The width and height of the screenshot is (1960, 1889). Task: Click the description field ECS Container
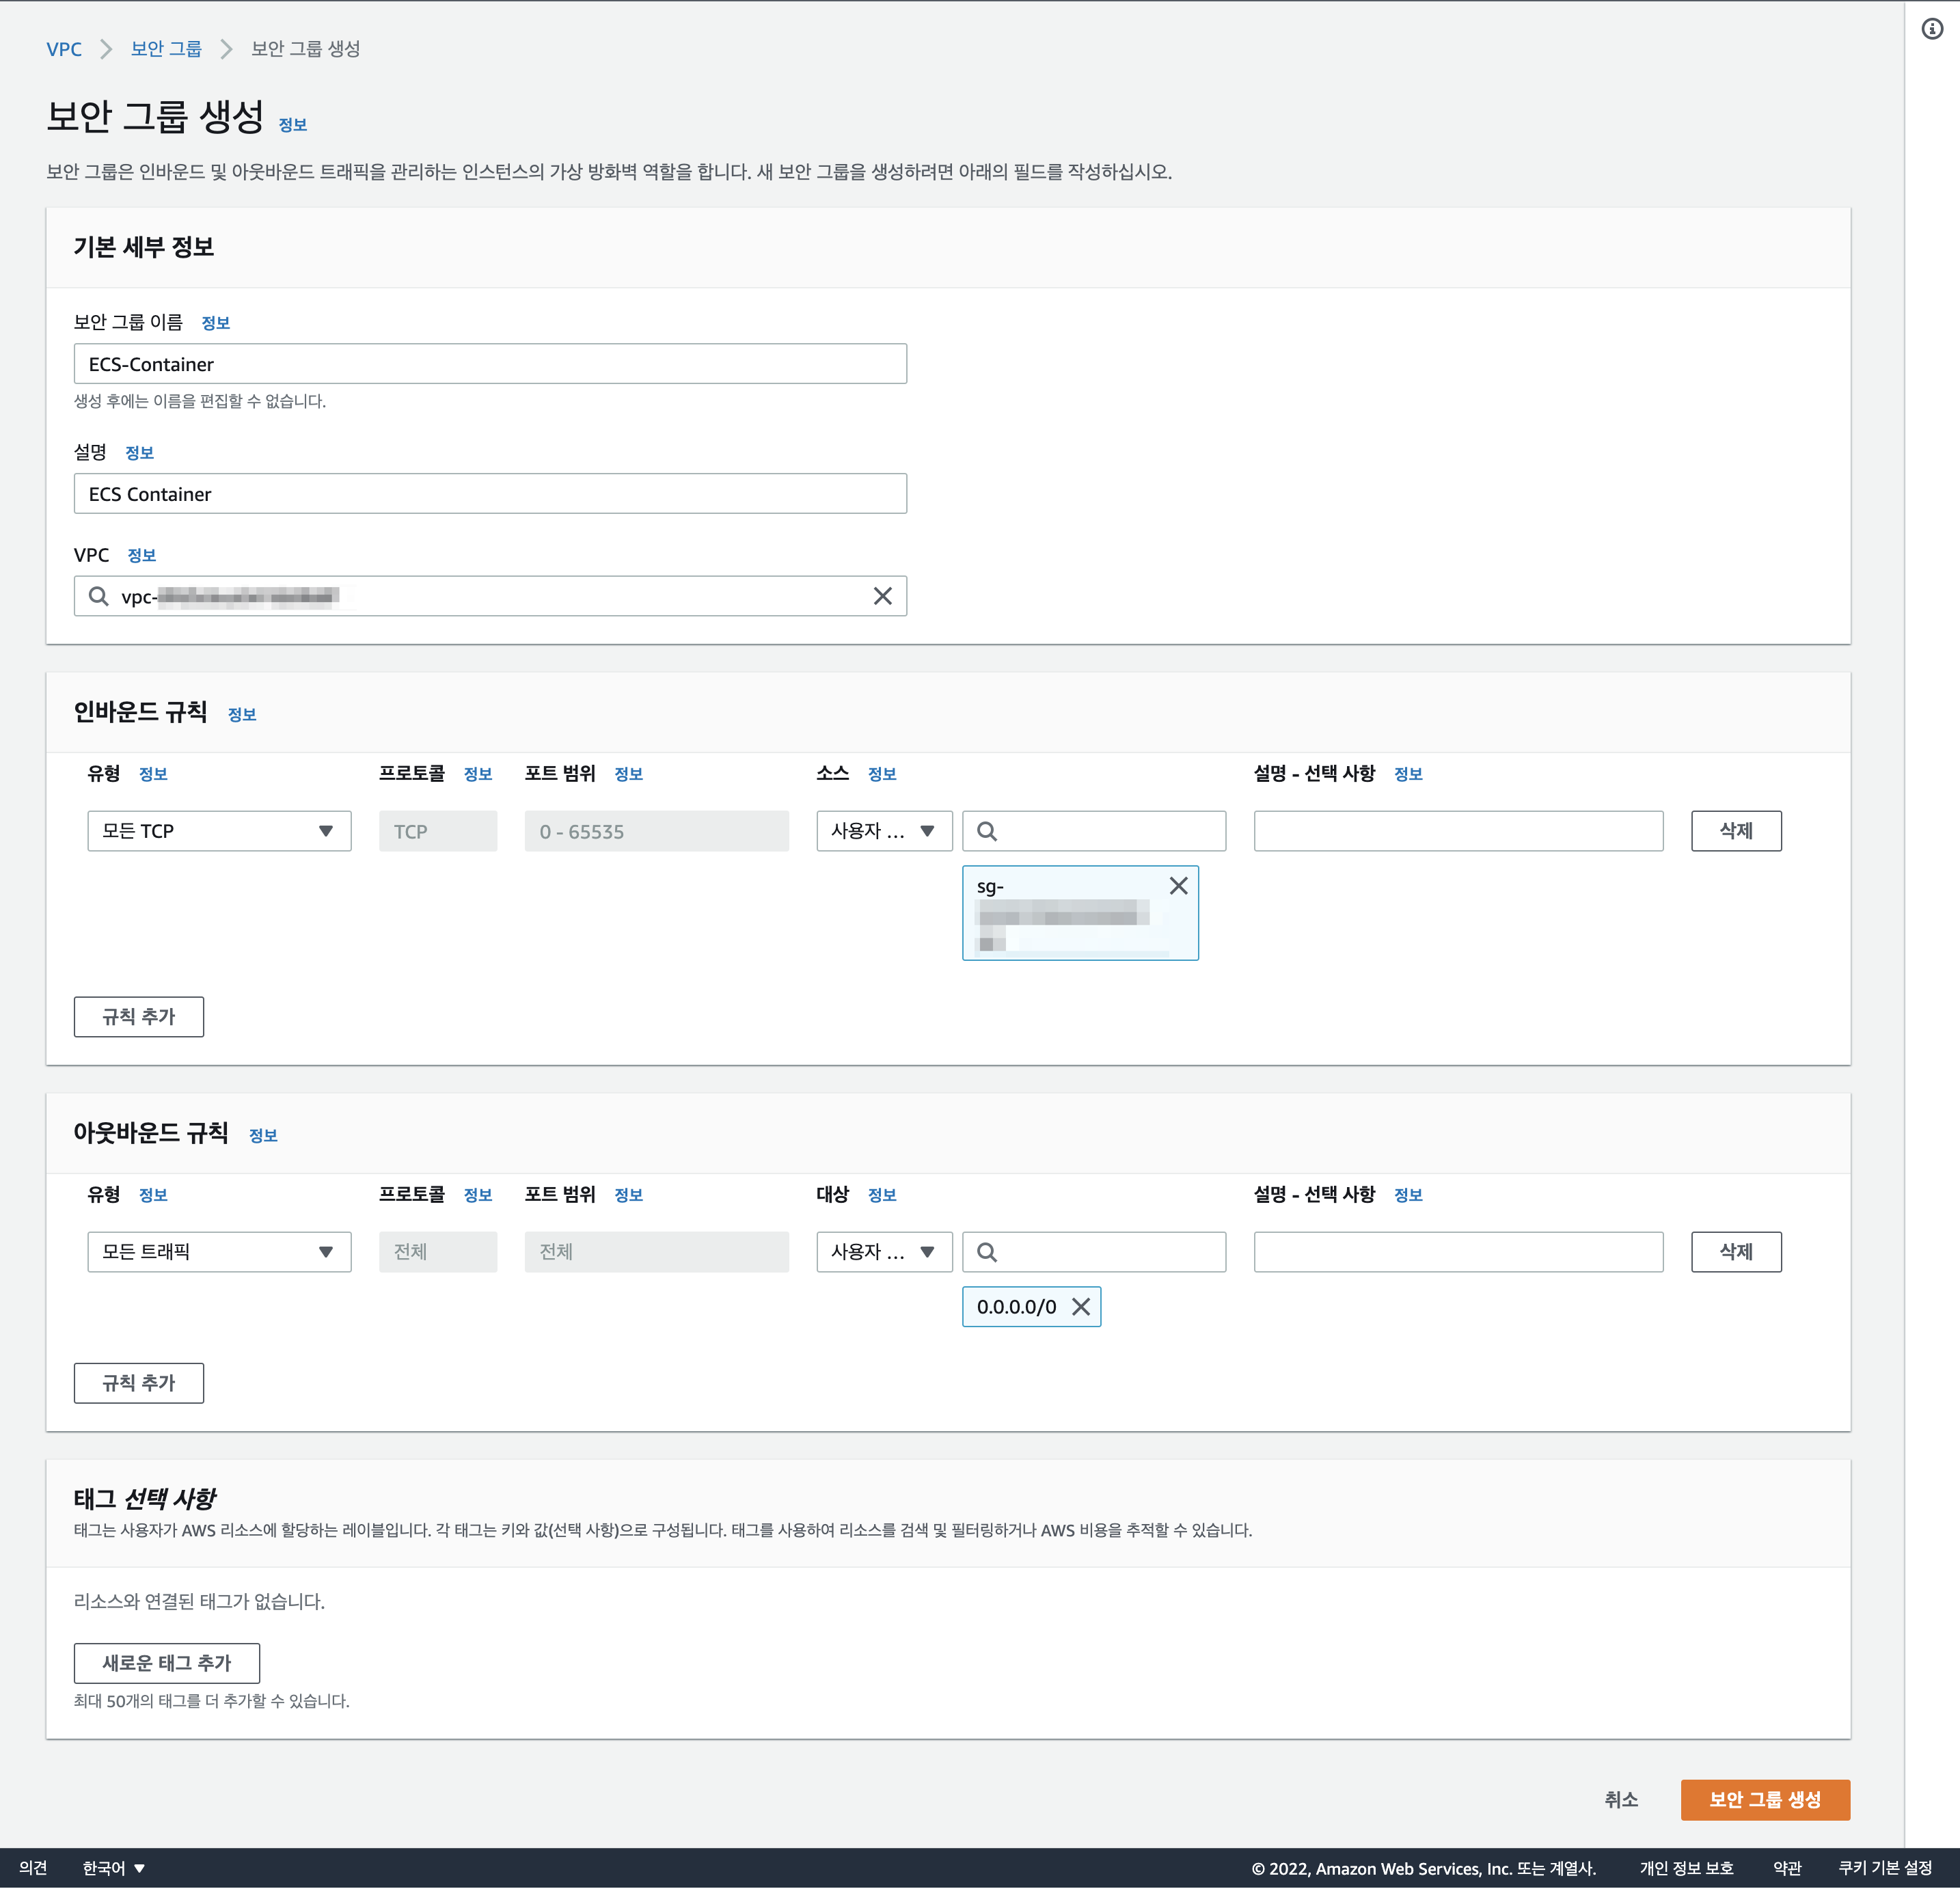point(490,494)
